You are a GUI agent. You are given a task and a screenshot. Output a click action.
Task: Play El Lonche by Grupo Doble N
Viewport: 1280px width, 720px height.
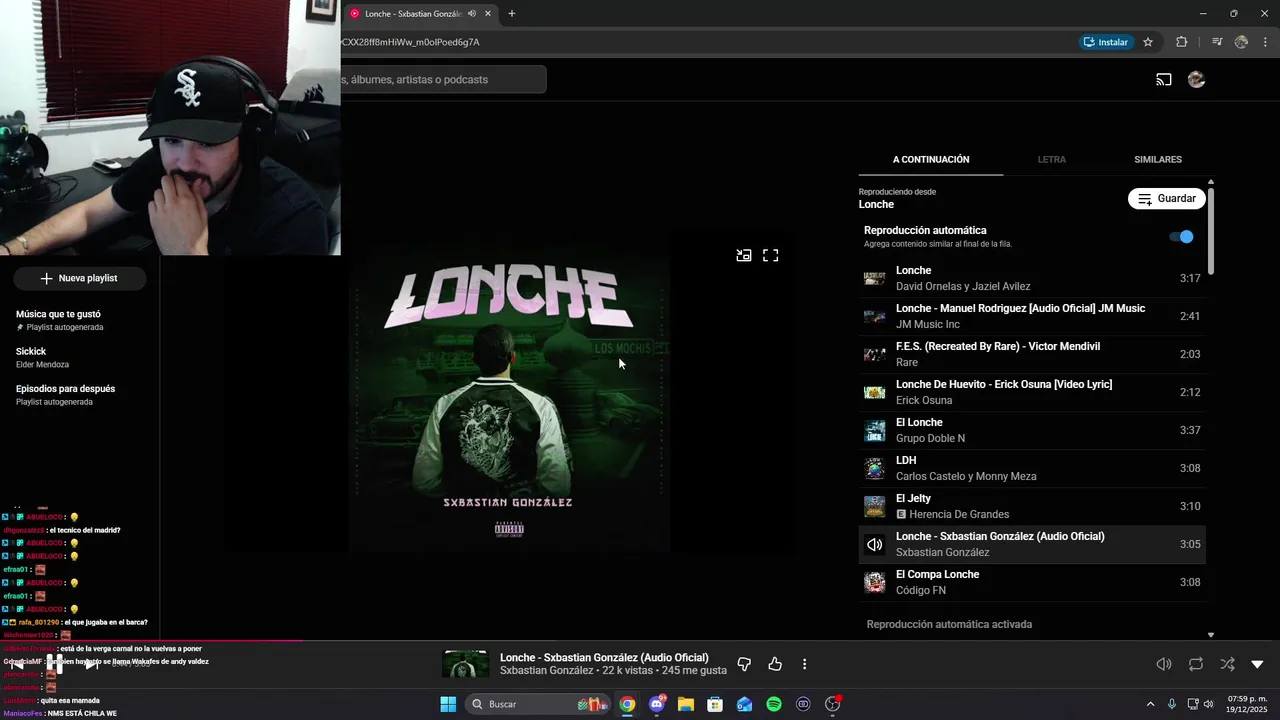pos(1032,430)
